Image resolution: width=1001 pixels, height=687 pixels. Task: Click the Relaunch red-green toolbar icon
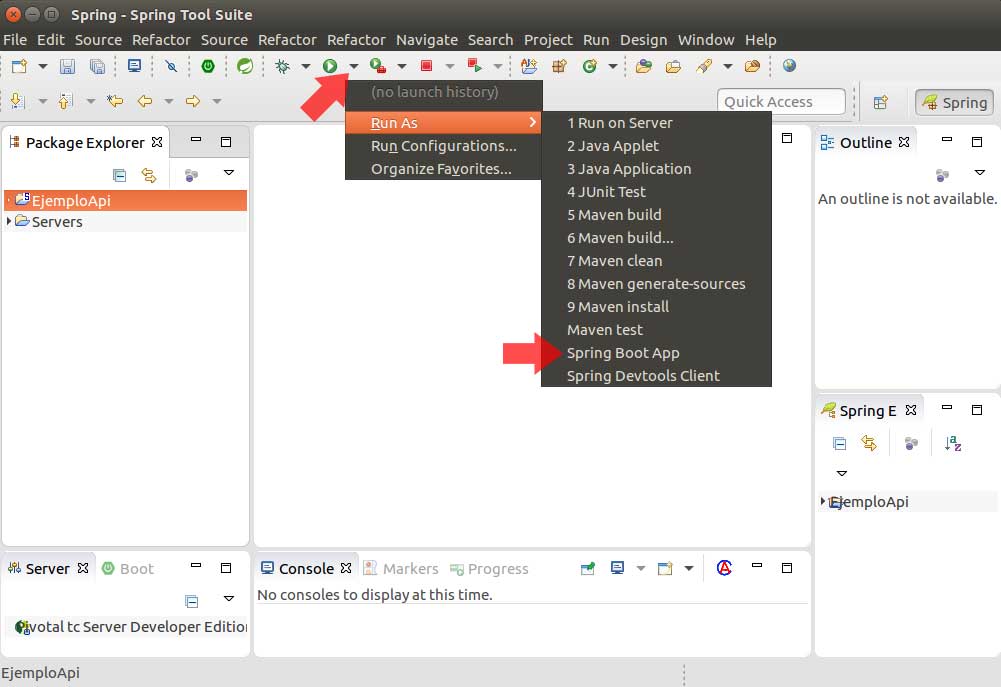(x=474, y=66)
